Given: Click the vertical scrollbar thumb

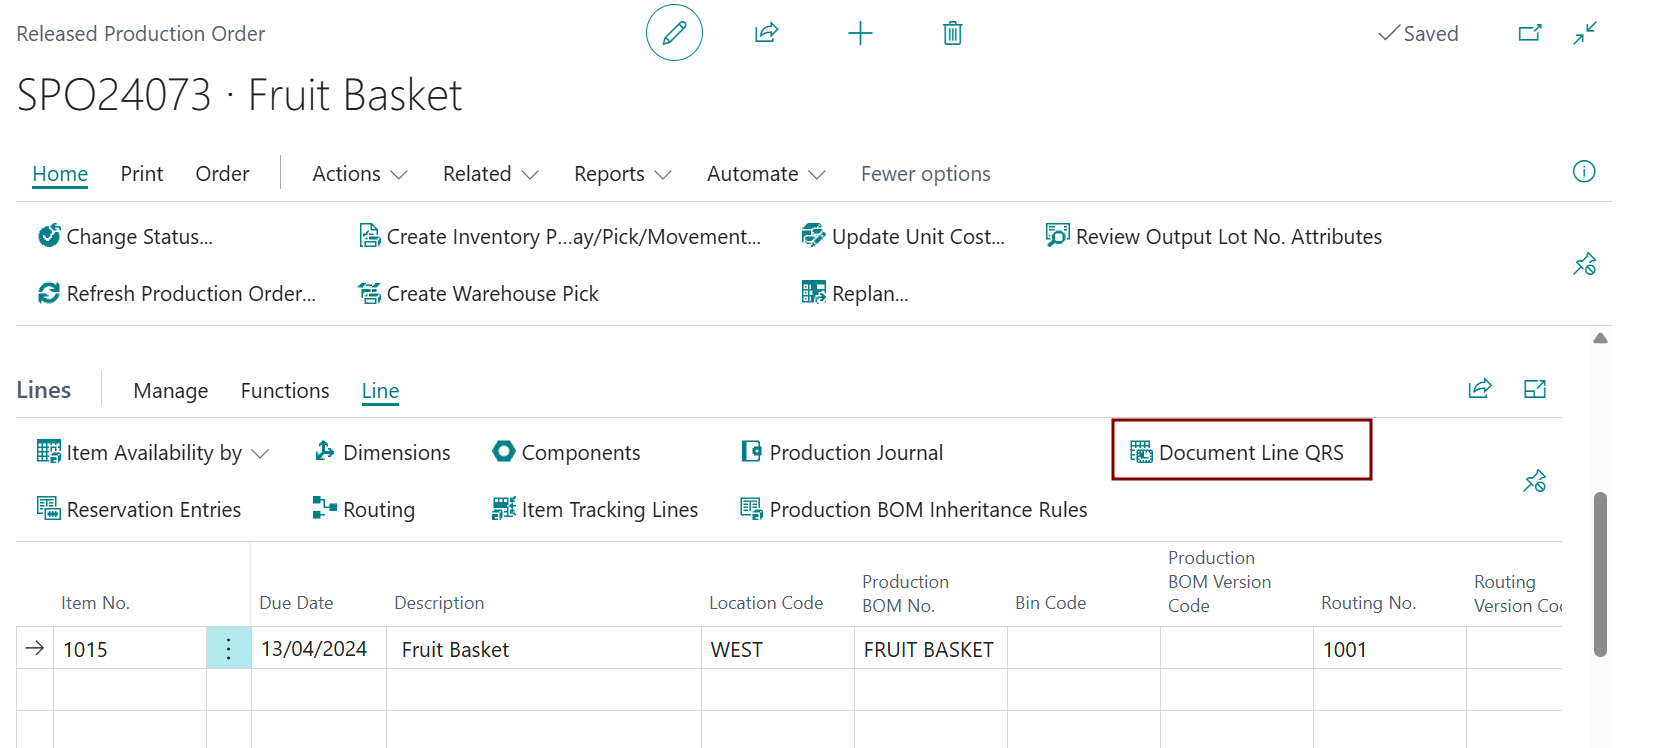Looking at the screenshot, I should pyautogui.click(x=1600, y=574).
